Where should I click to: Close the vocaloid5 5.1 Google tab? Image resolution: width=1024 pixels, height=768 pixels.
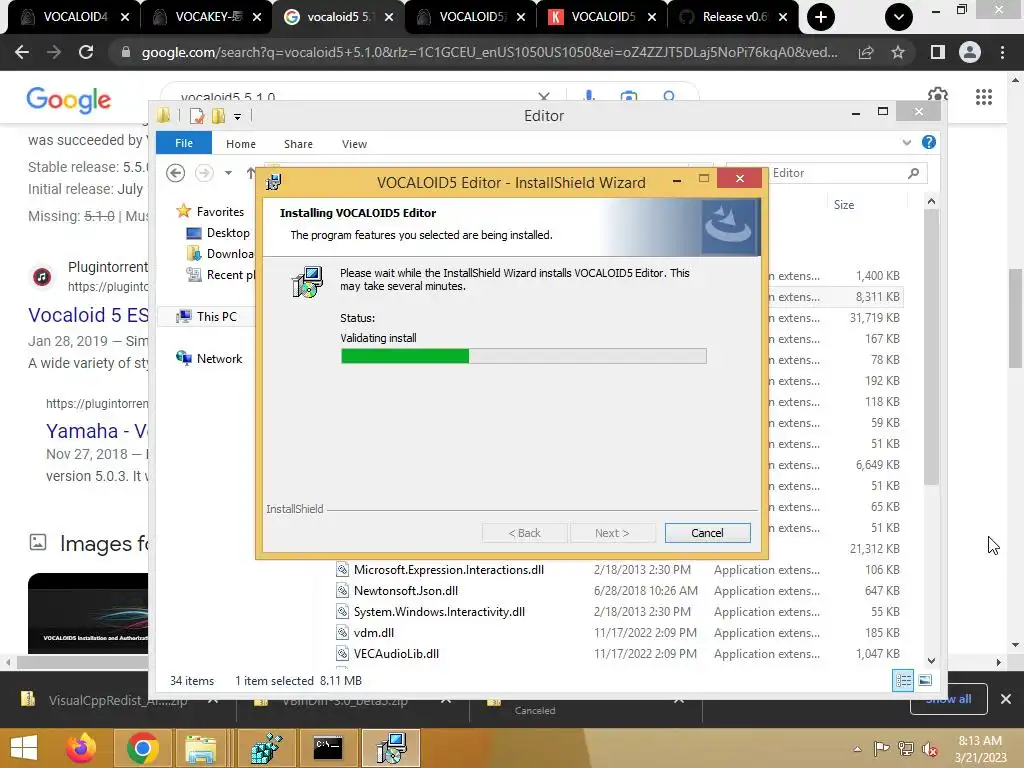(389, 18)
